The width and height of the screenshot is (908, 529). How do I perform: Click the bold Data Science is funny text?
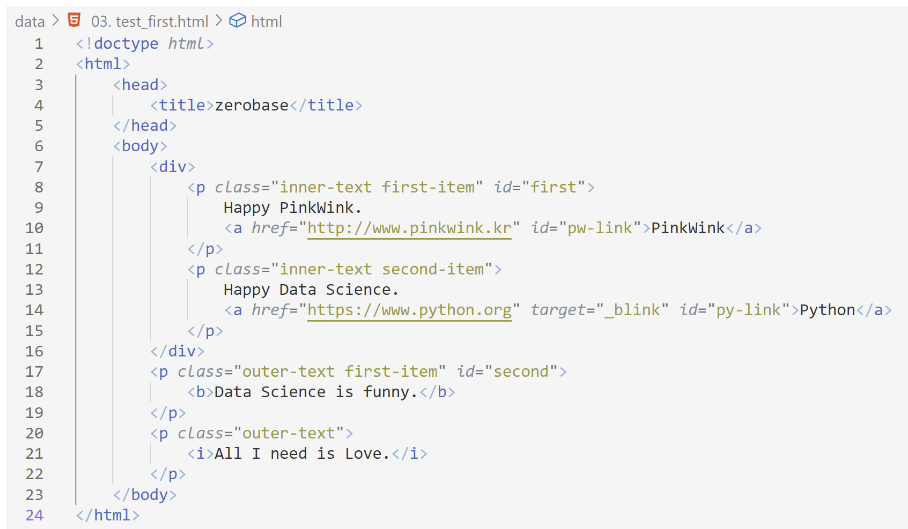pyautogui.click(x=316, y=392)
